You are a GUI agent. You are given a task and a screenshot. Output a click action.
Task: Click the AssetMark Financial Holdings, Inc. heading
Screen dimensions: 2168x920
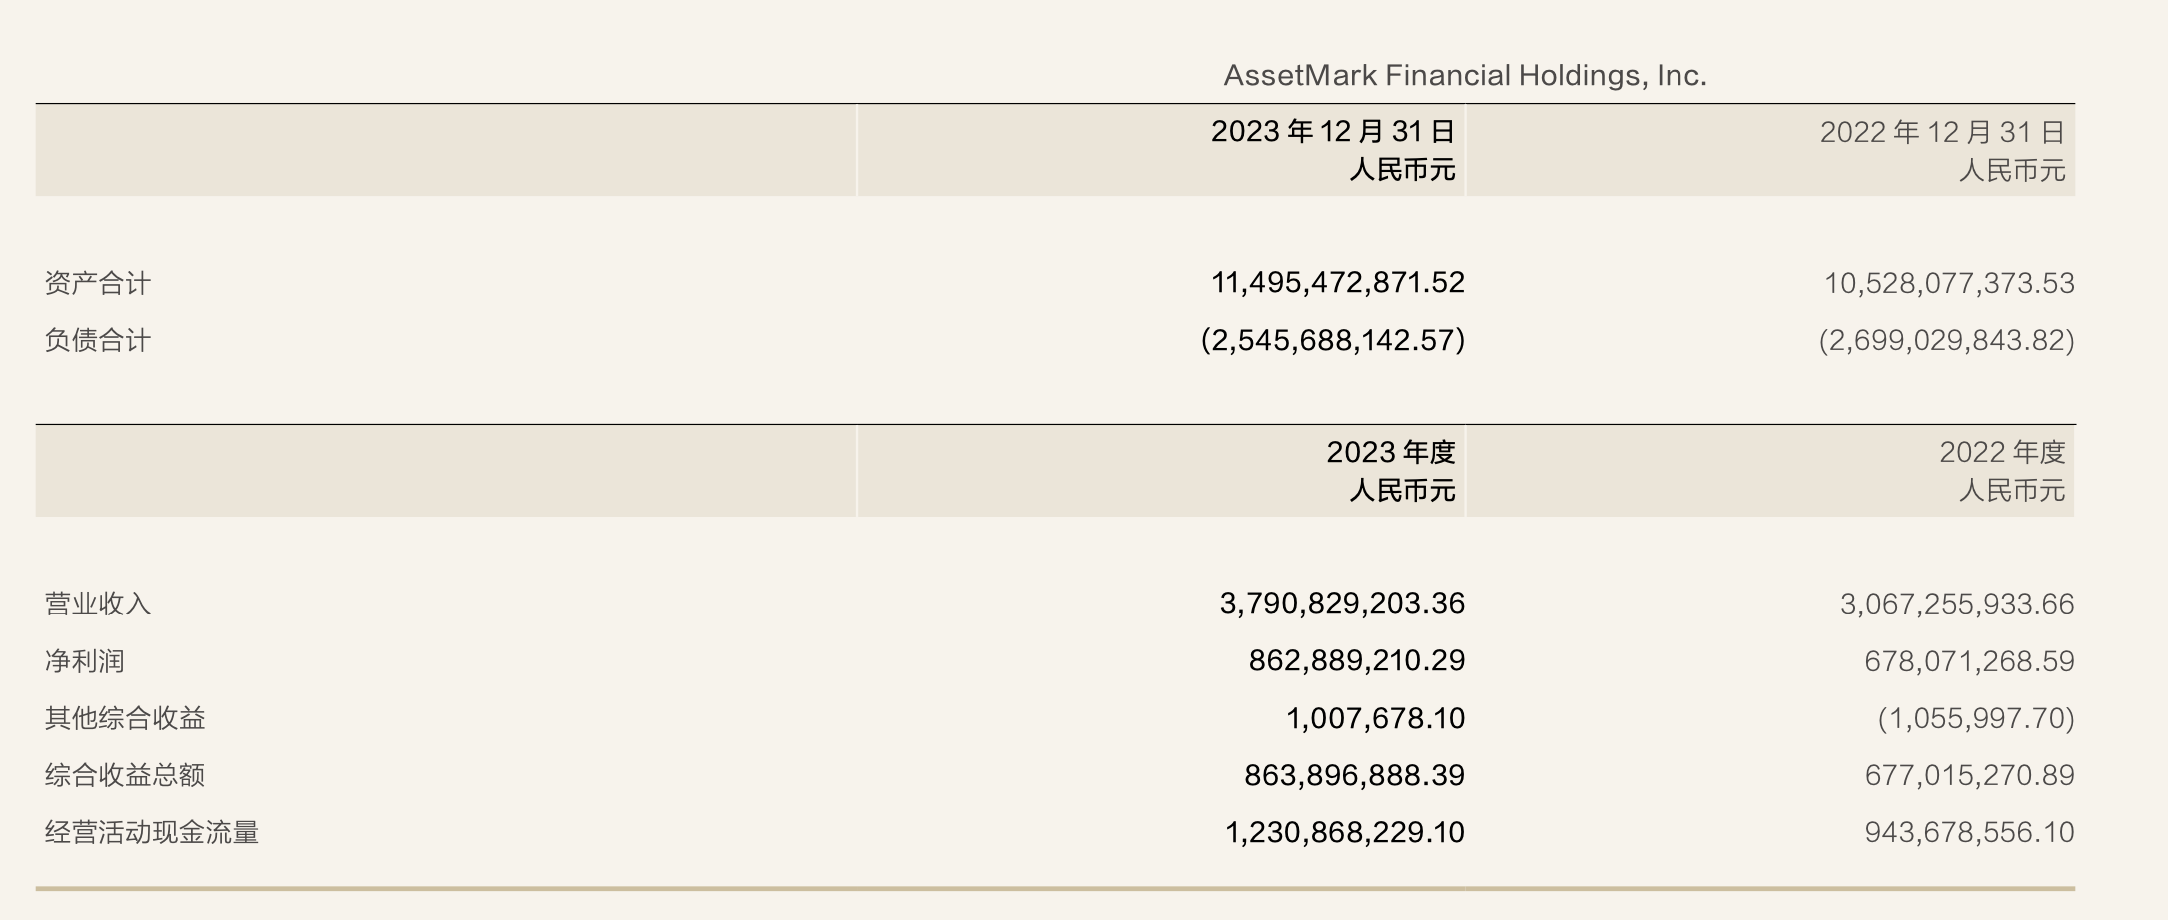pos(1464,75)
